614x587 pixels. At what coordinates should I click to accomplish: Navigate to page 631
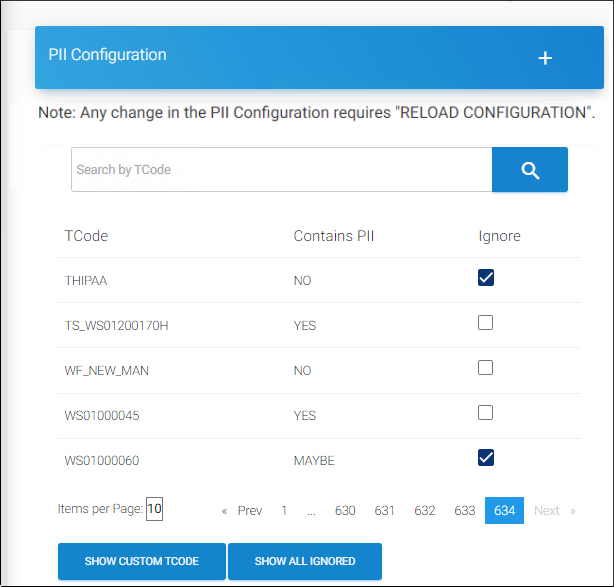click(x=385, y=511)
